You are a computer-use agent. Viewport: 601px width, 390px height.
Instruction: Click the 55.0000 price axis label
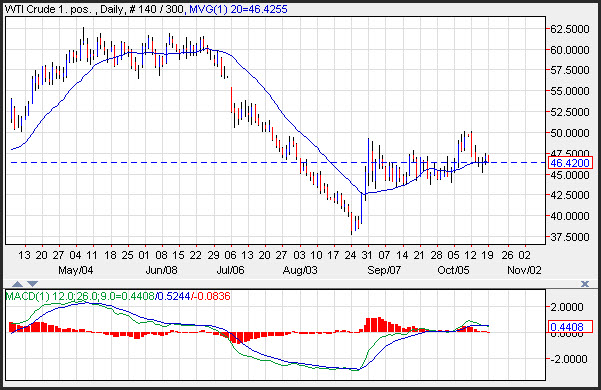click(570, 91)
